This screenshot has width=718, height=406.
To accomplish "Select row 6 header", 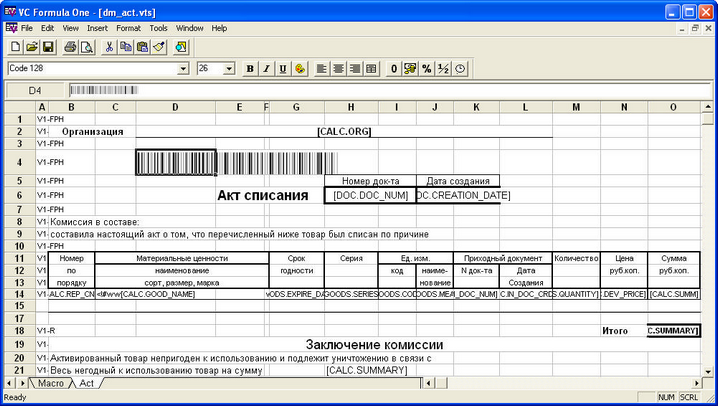I will click(20, 195).
